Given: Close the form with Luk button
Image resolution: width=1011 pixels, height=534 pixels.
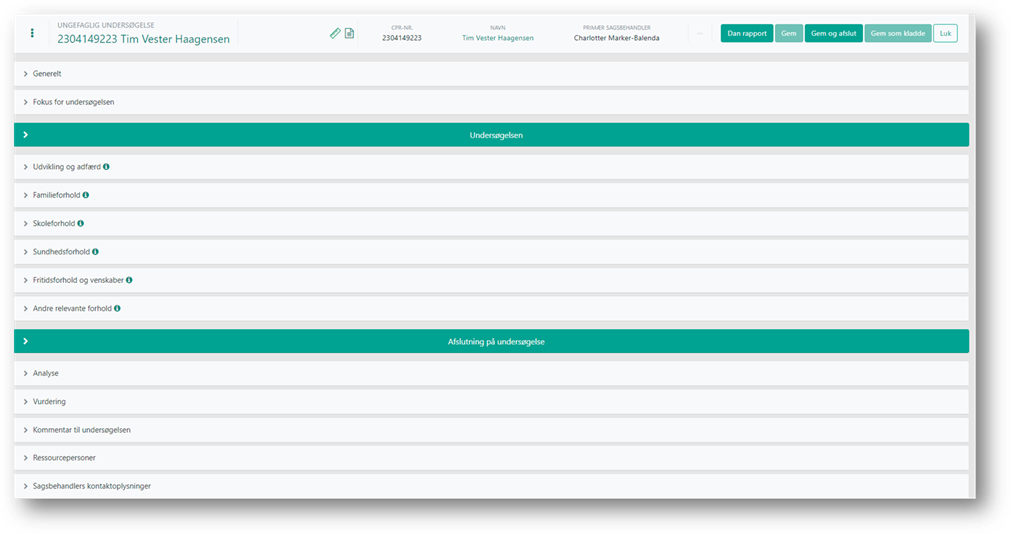Looking at the screenshot, I should click(945, 33).
